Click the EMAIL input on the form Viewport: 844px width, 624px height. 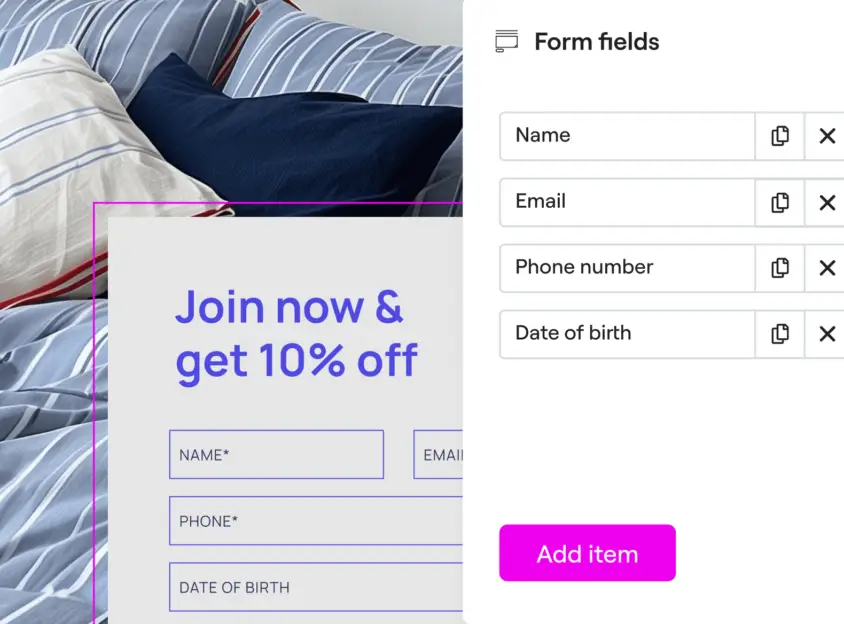[x=439, y=455]
